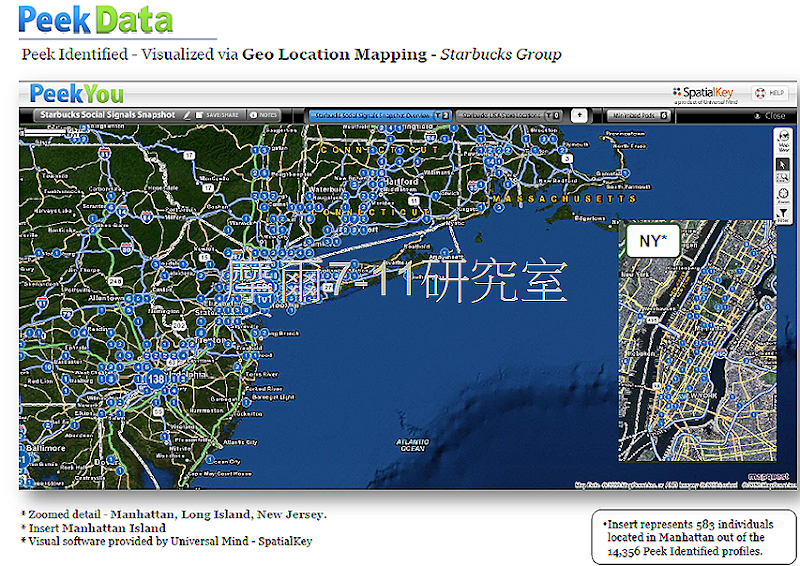The image size is (800, 566).
Task: Close the dashboard via Close button
Action: pos(770,116)
